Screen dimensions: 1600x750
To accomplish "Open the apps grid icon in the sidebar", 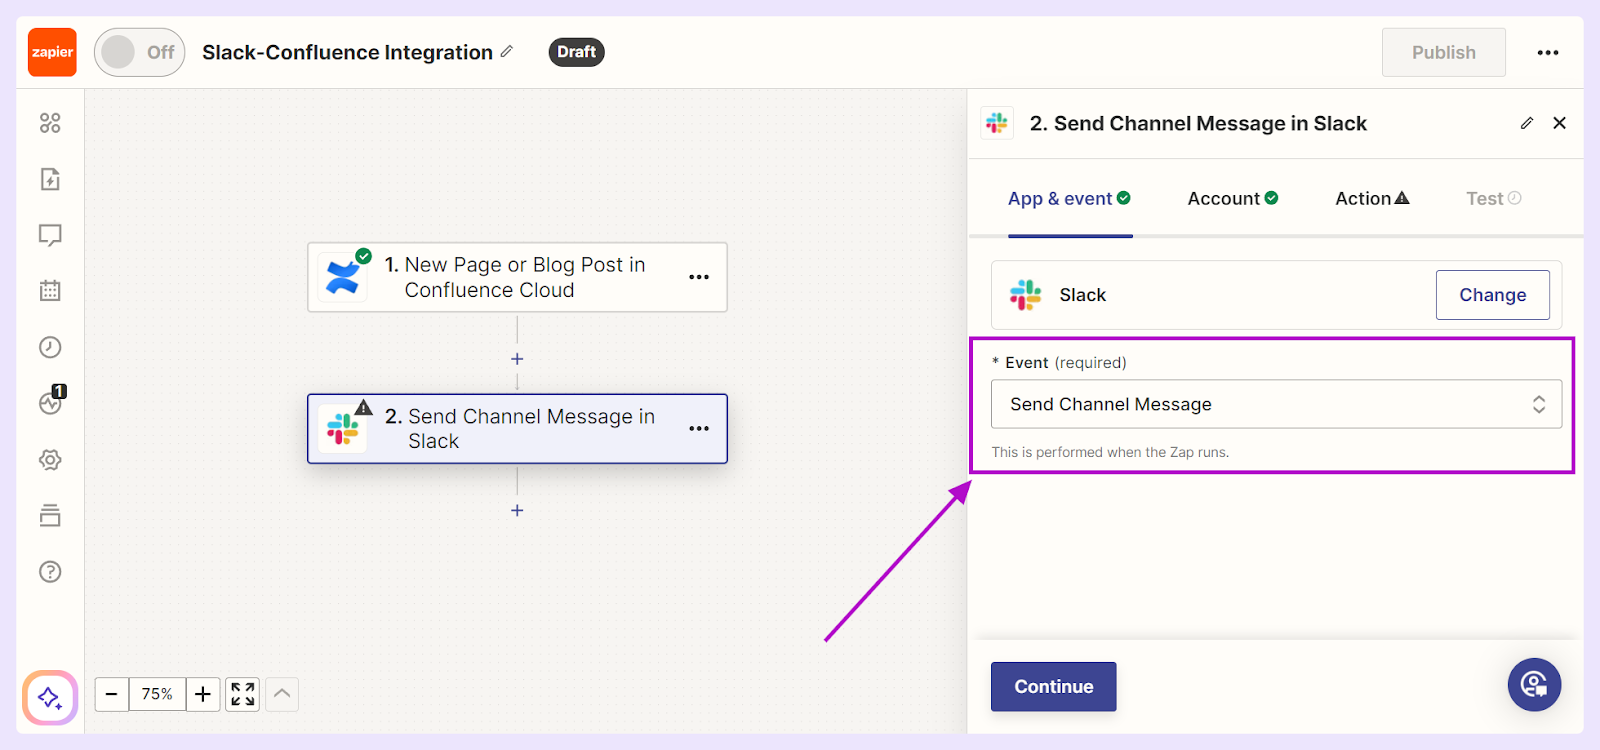I will pyautogui.click(x=50, y=123).
